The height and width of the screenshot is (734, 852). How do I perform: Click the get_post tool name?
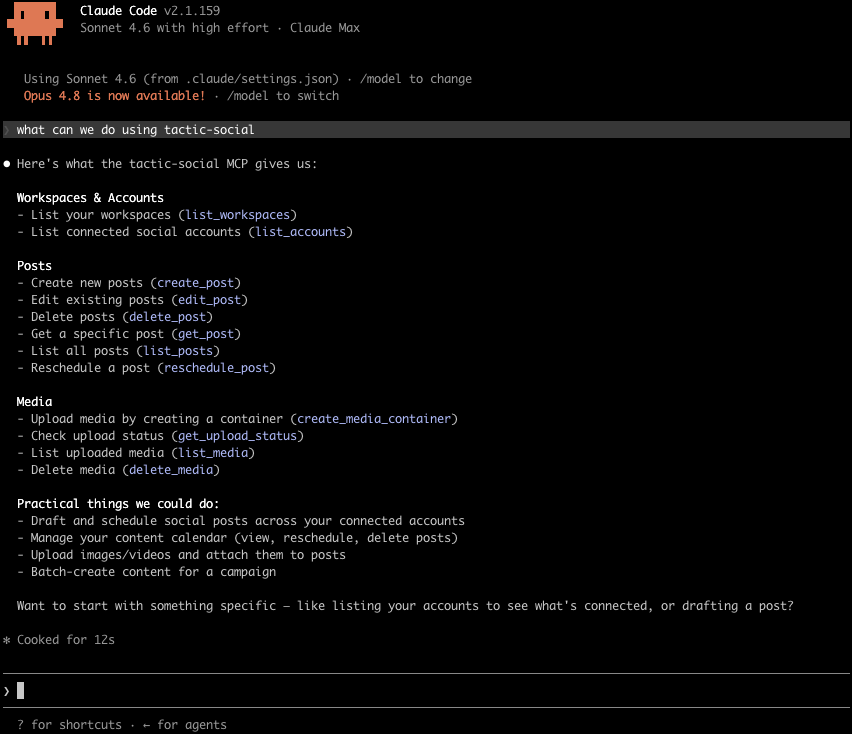point(206,334)
